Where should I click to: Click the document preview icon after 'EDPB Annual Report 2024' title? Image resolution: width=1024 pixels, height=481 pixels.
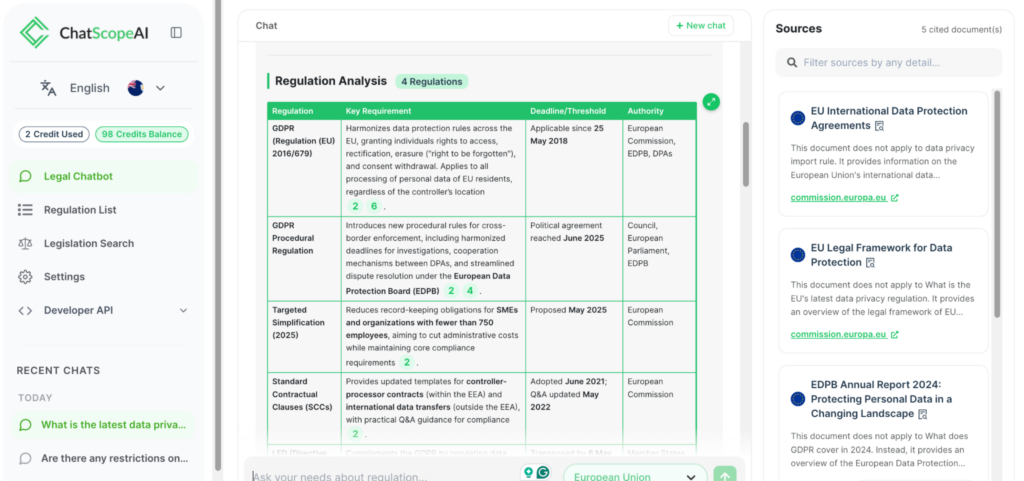pos(923,414)
